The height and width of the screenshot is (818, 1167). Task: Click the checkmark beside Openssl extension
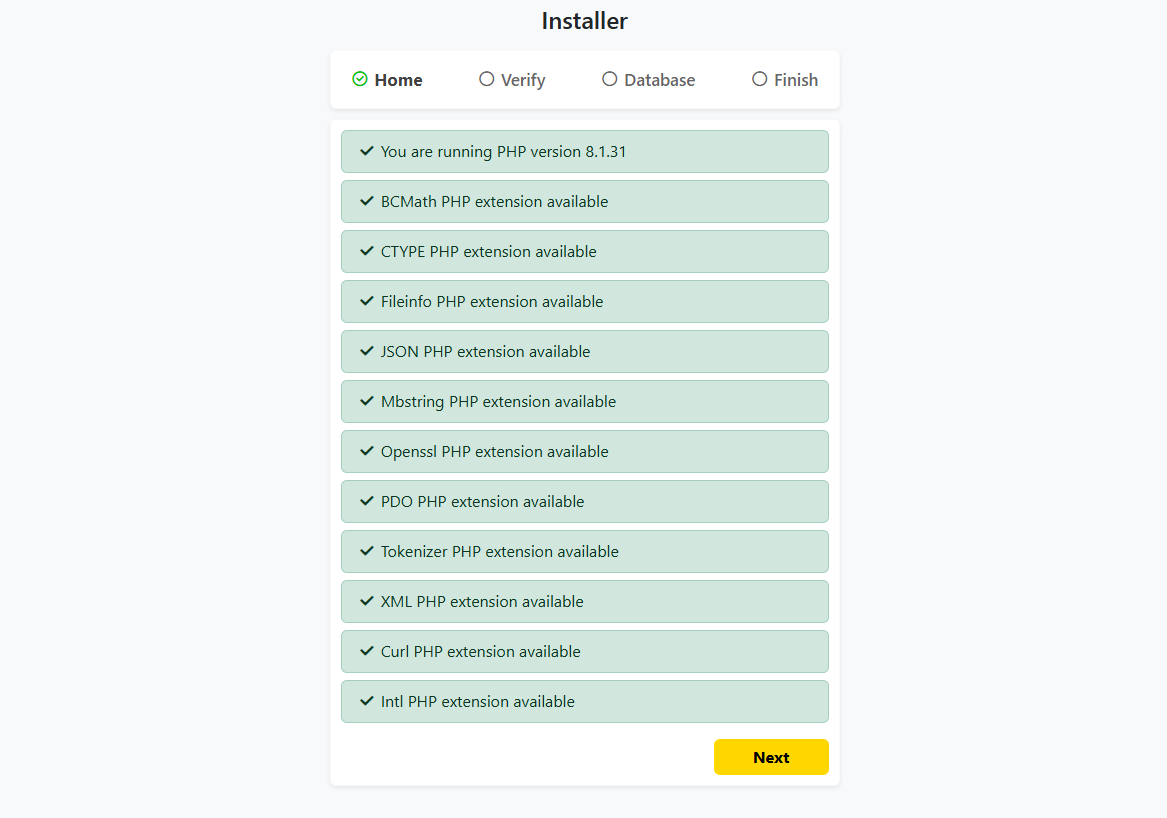(366, 450)
